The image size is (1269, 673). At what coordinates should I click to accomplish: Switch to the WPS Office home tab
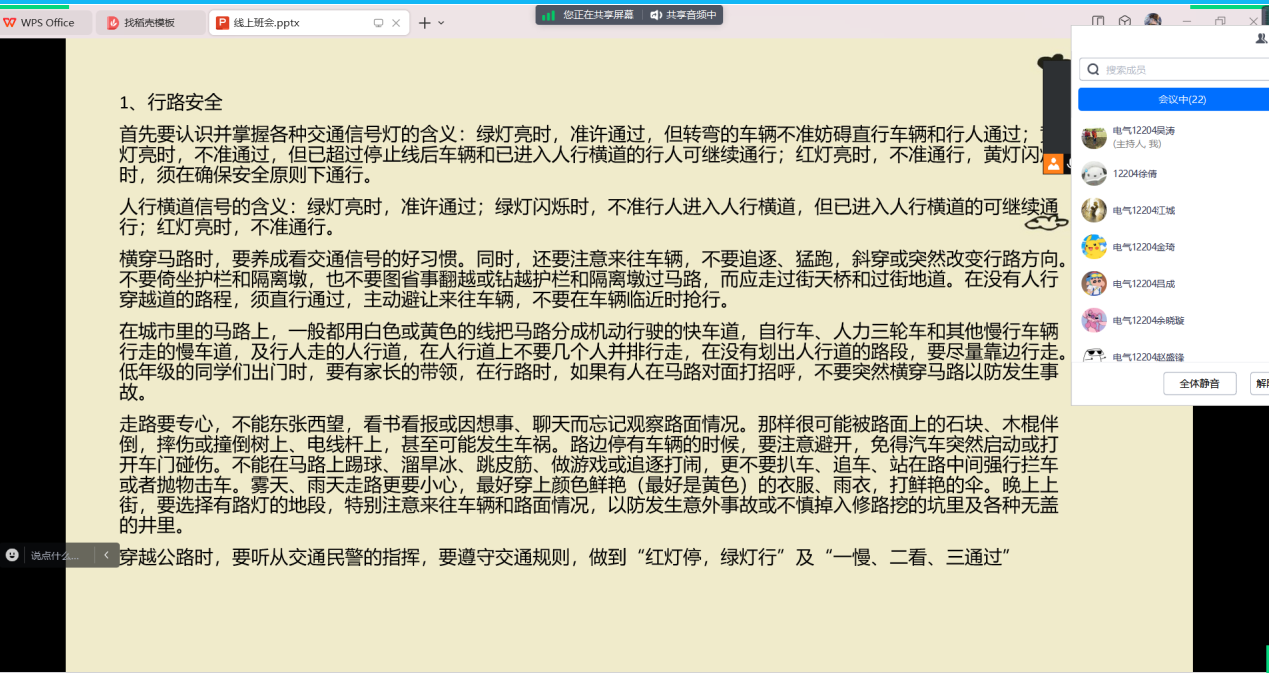click(x=46, y=22)
